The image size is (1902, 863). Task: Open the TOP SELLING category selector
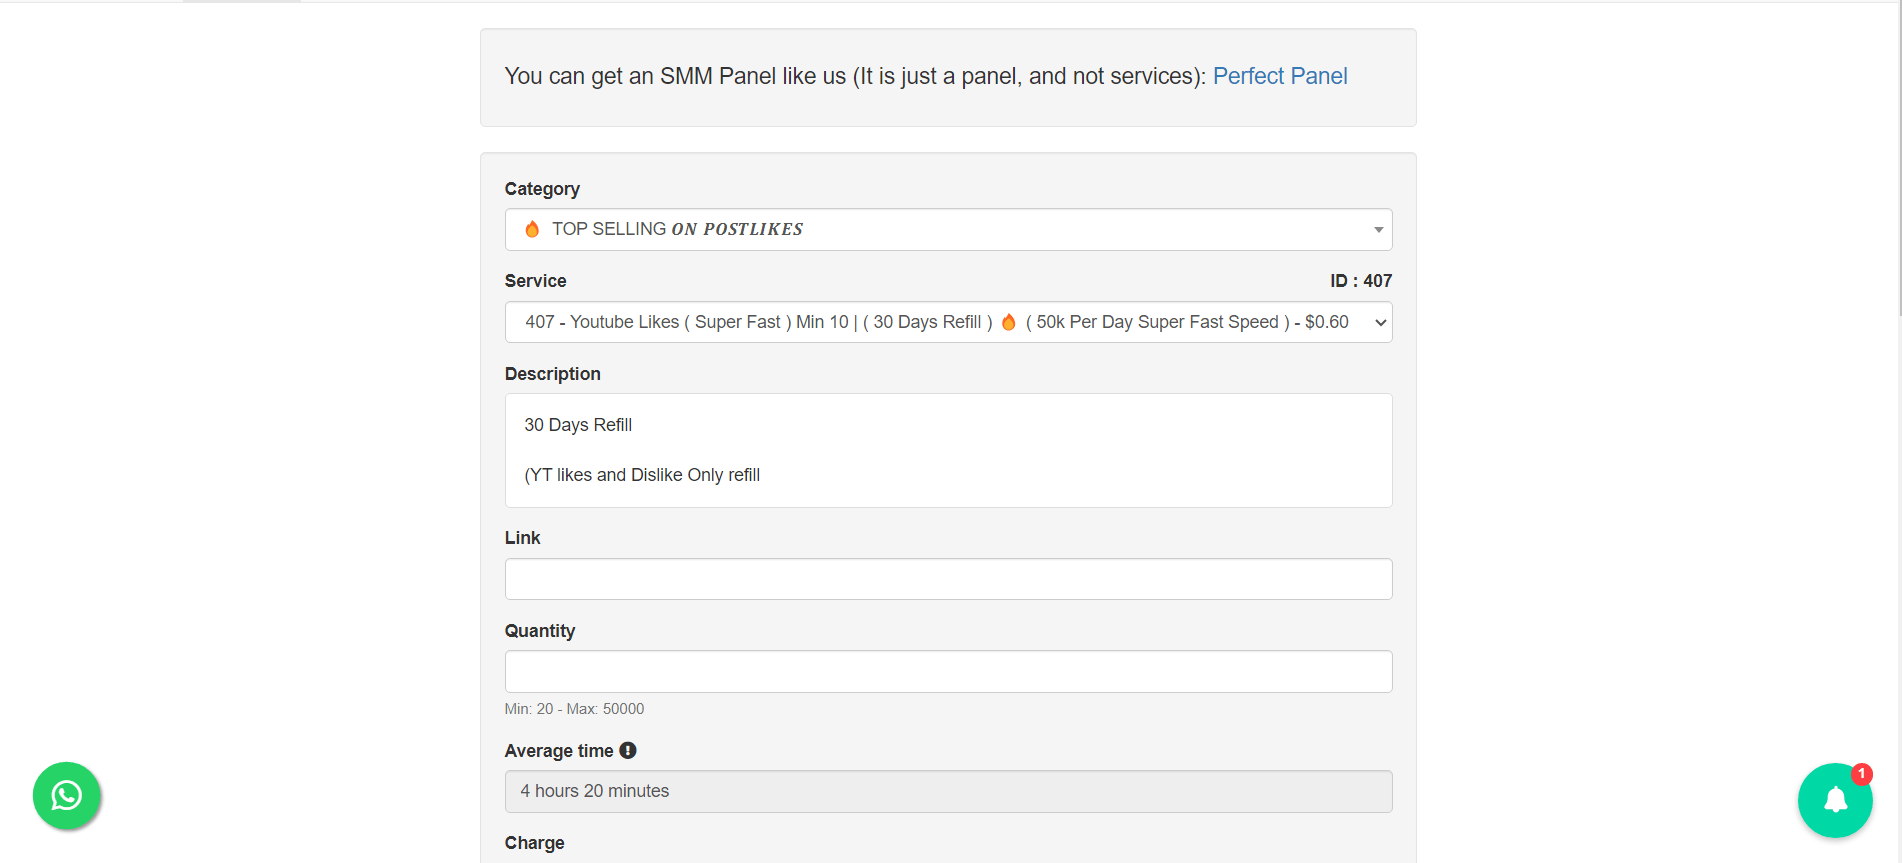pyautogui.click(x=900, y=229)
